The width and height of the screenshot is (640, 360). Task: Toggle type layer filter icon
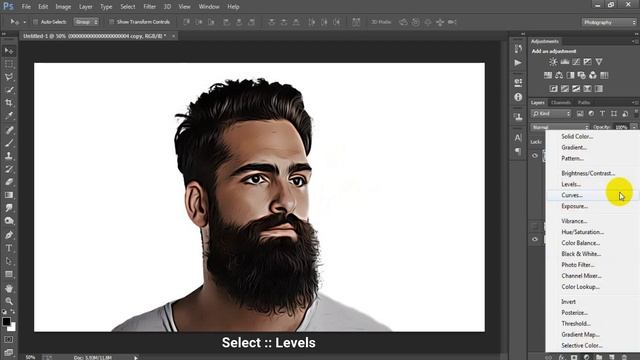click(x=602, y=114)
